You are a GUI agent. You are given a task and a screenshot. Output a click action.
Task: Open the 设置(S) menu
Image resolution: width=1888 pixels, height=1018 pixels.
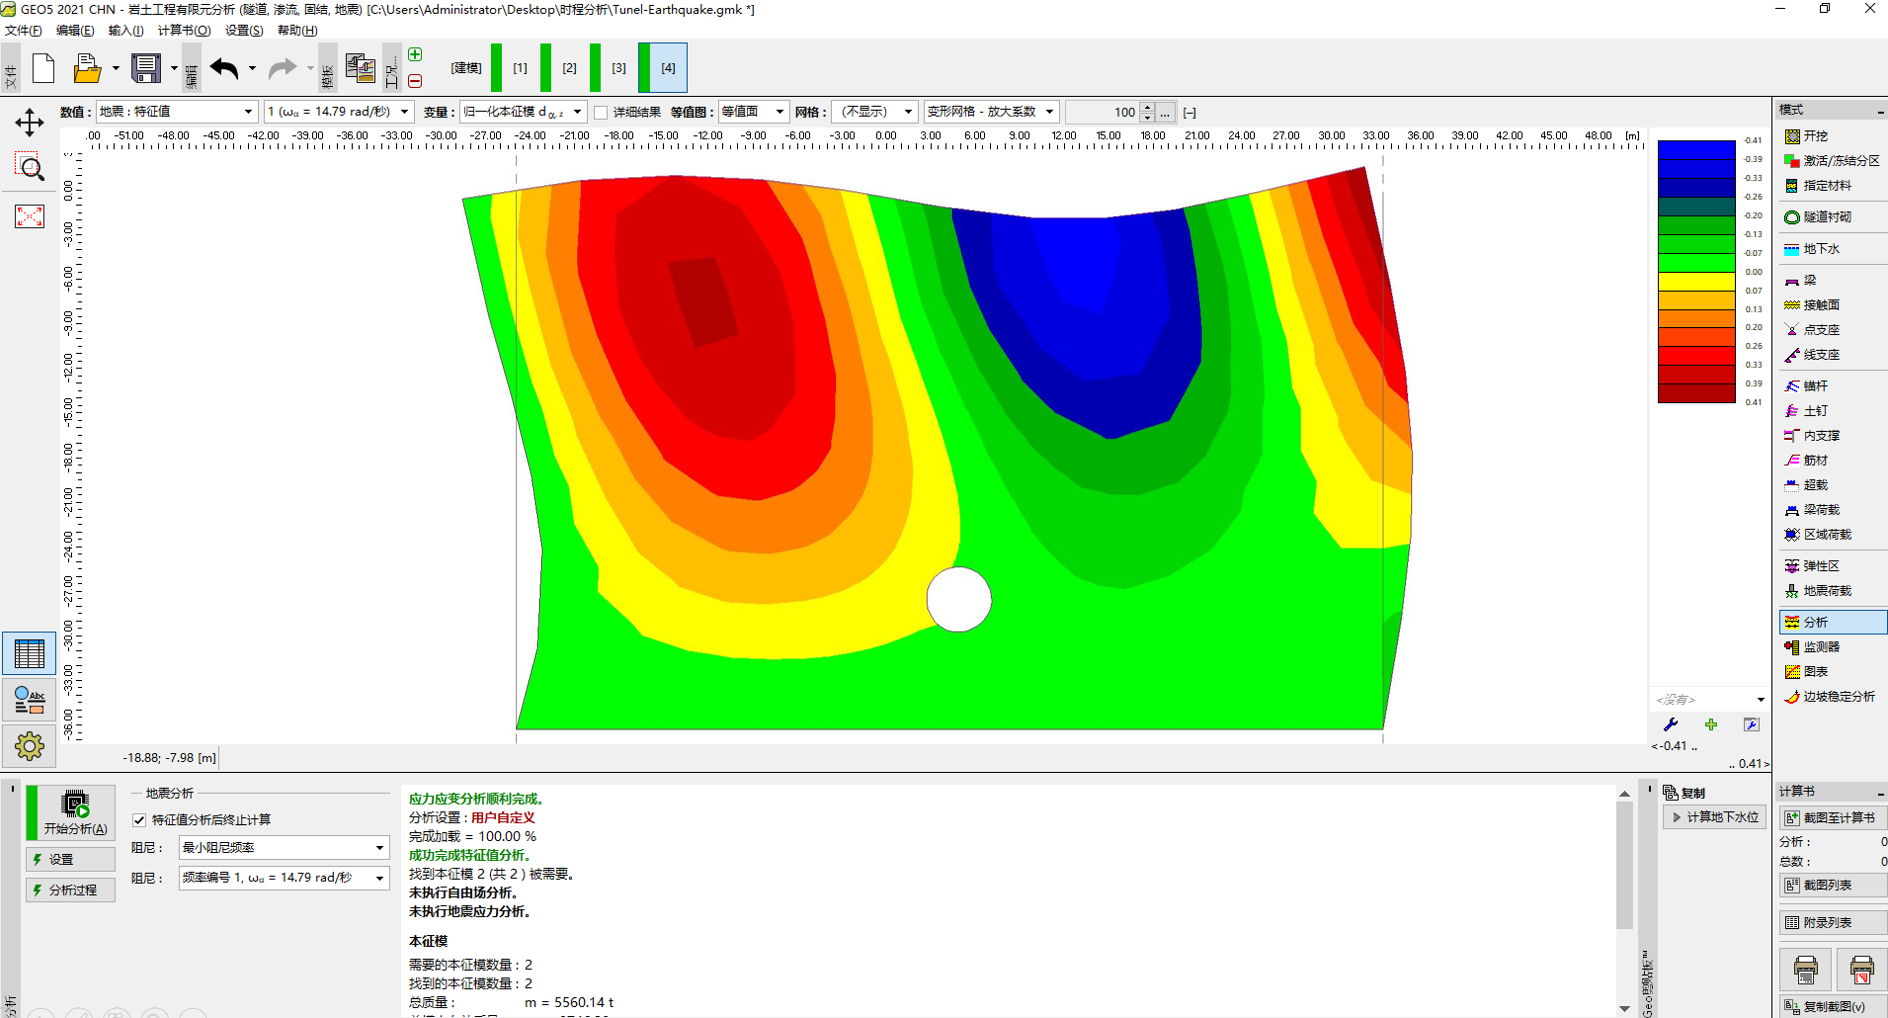tap(244, 31)
